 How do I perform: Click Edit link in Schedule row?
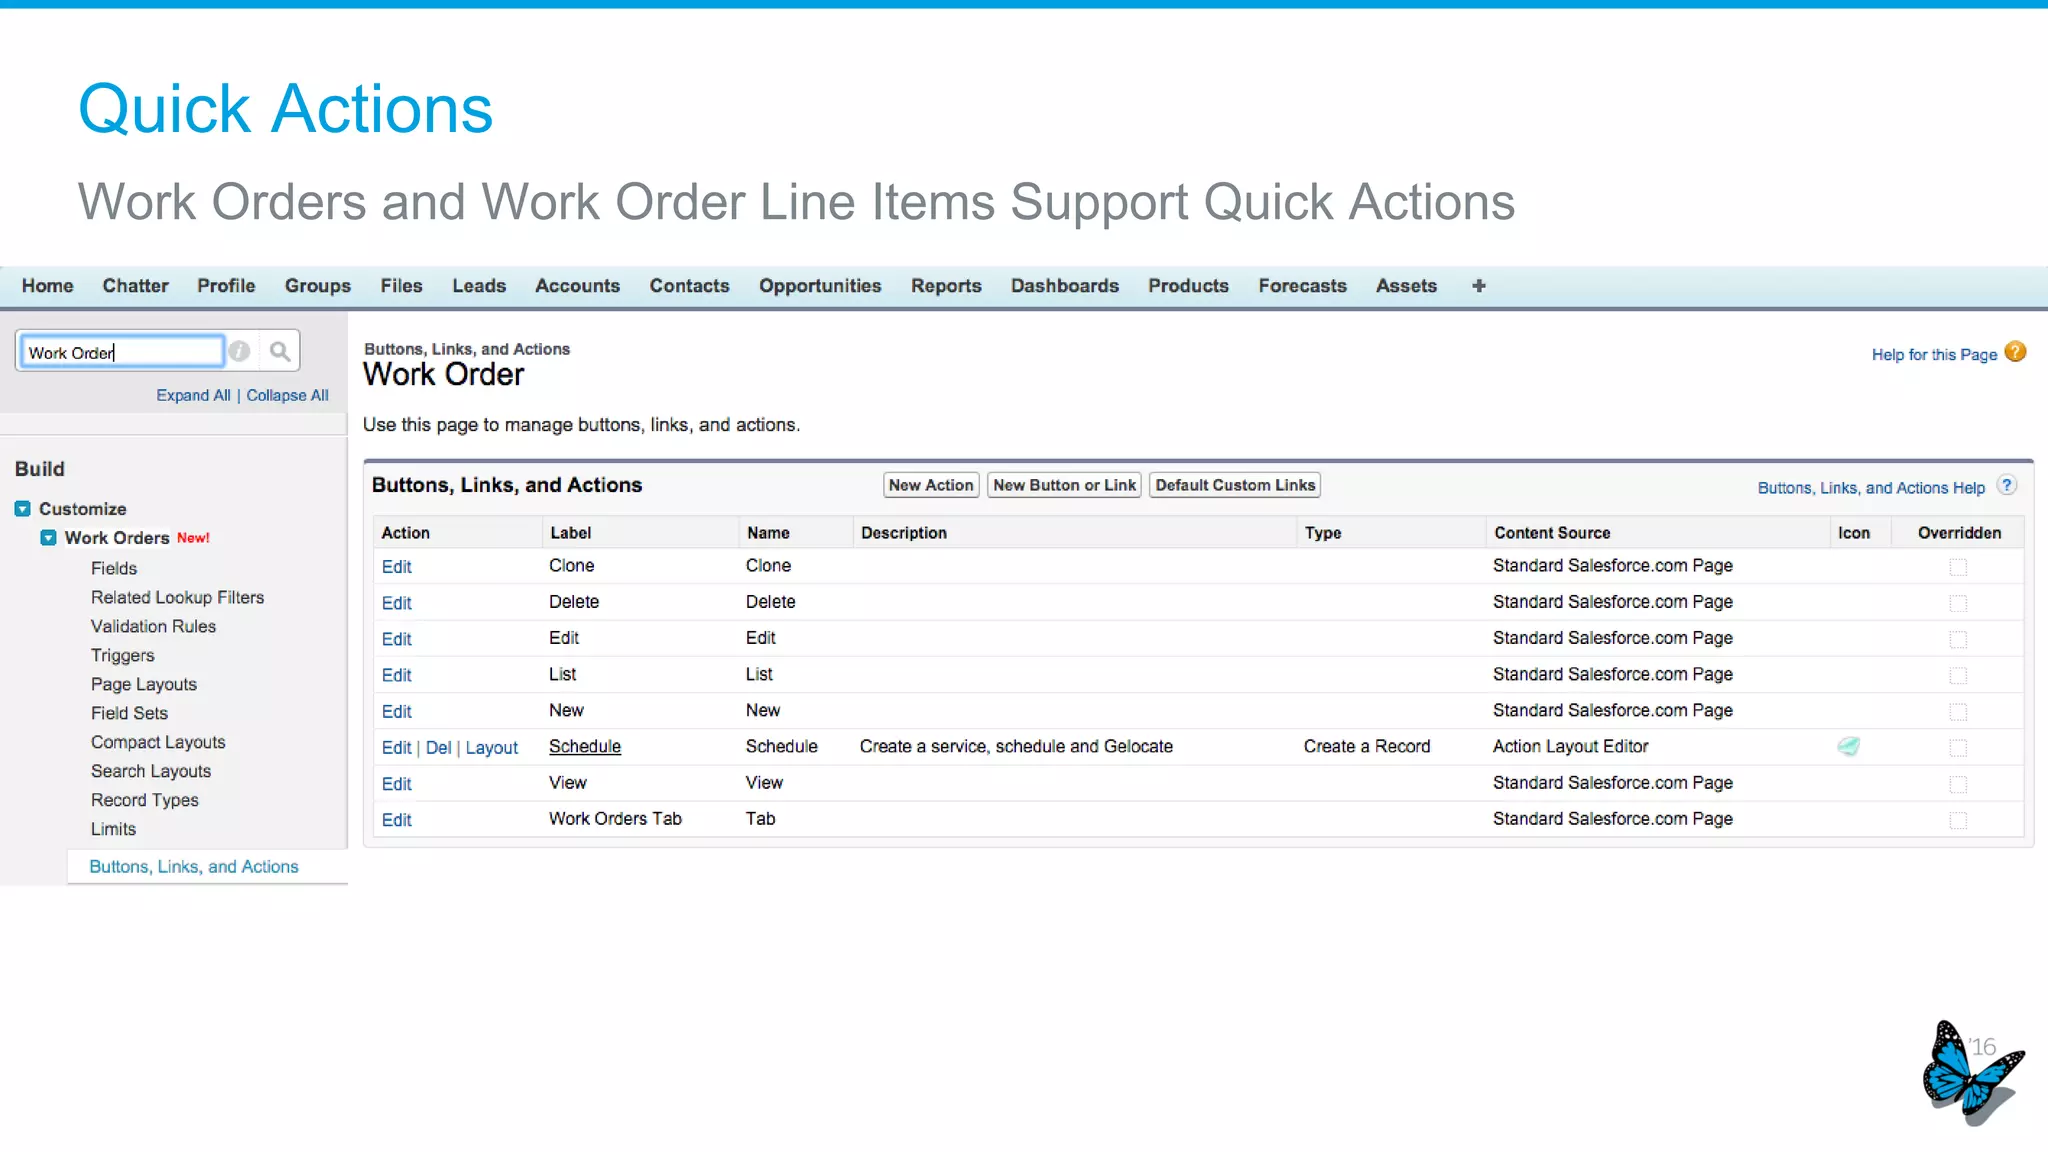tap(396, 748)
